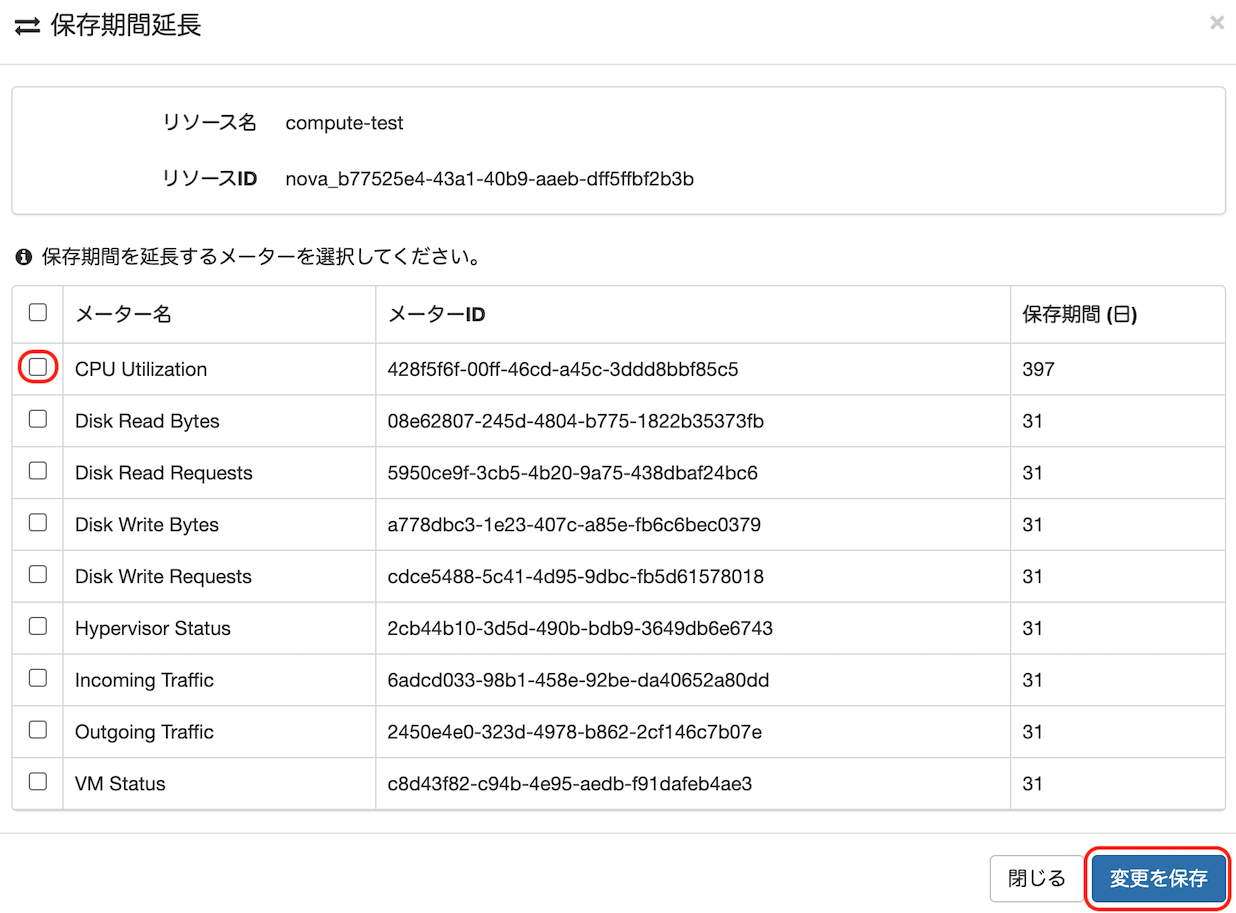Check the VM Status checkbox
The image size is (1236, 913).
point(38,782)
